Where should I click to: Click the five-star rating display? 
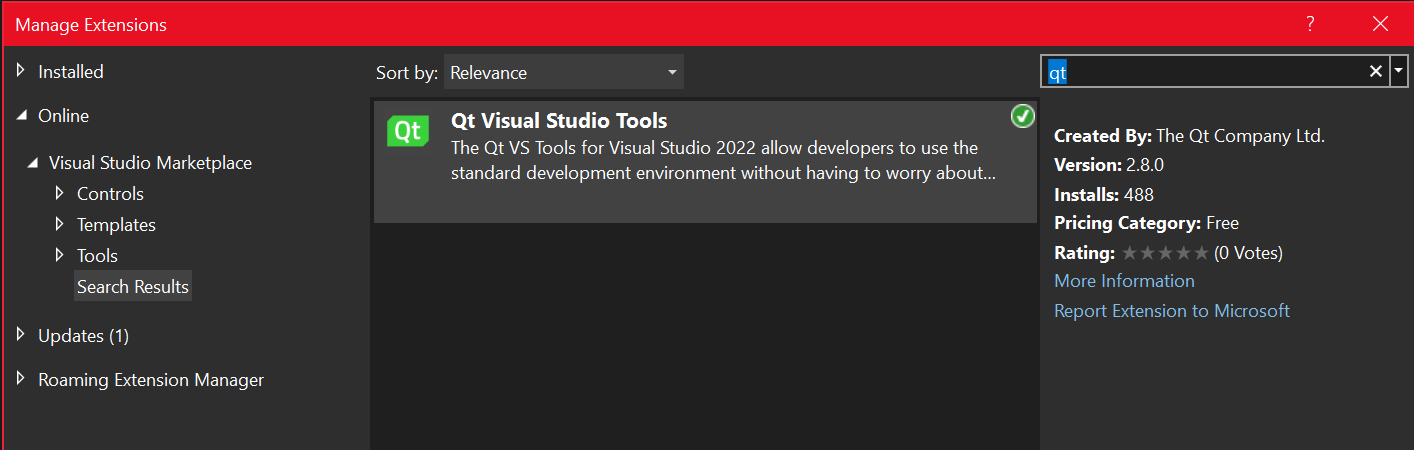pyautogui.click(x=1165, y=253)
